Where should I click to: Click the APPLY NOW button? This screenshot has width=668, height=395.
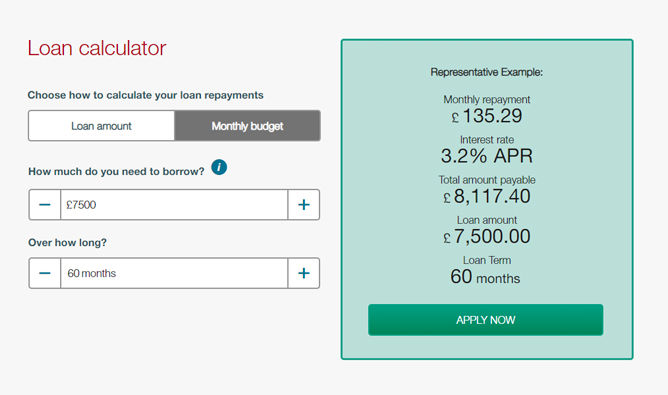click(486, 320)
